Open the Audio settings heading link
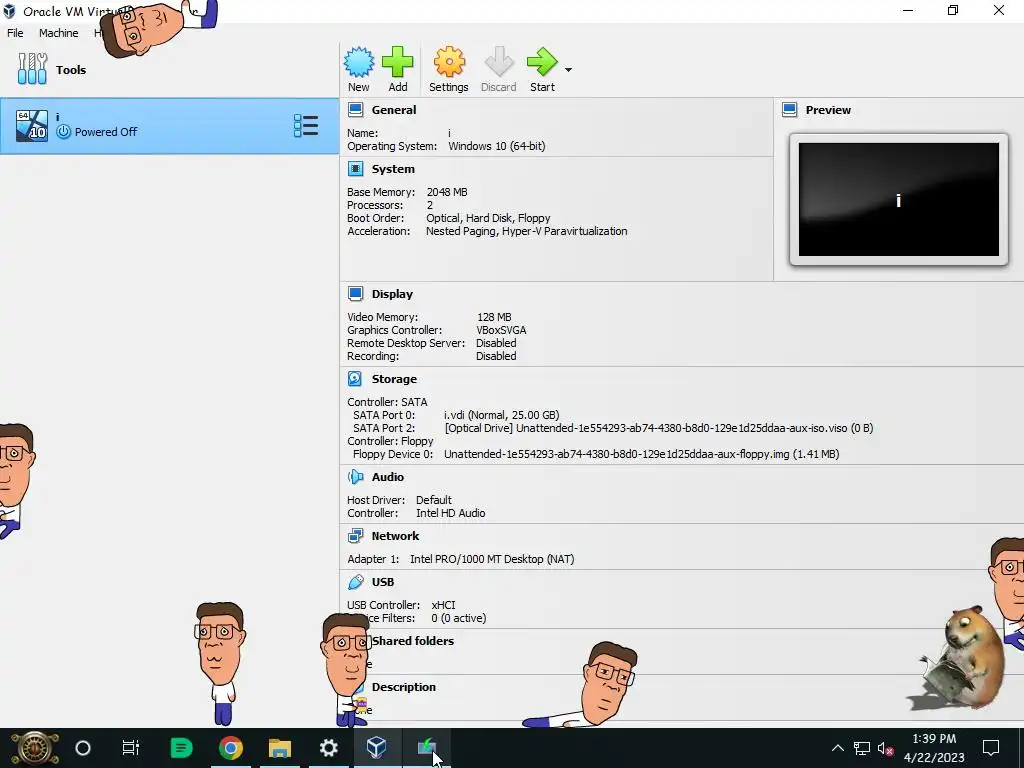 (x=388, y=477)
